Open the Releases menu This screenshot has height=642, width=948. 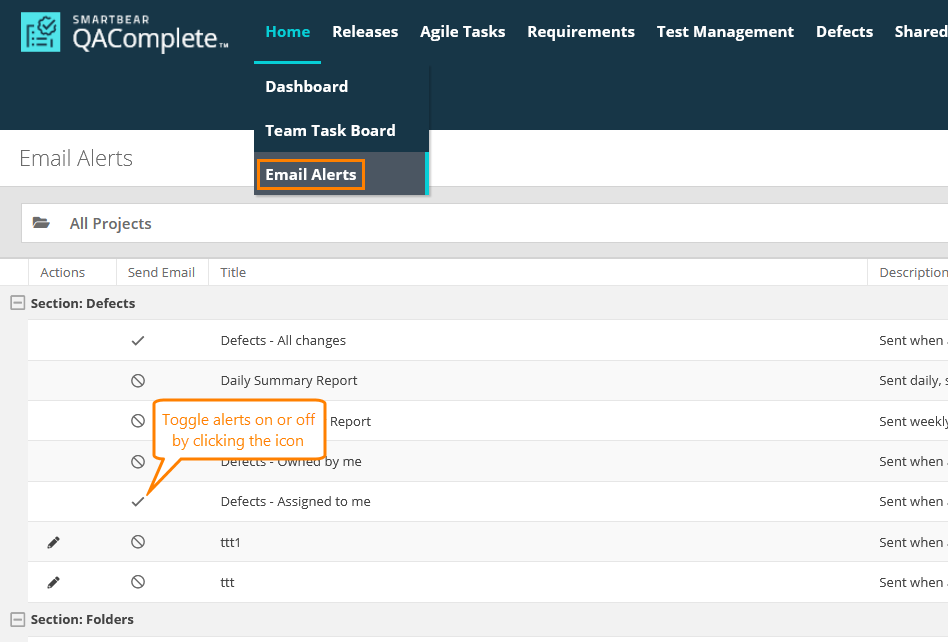tap(365, 32)
